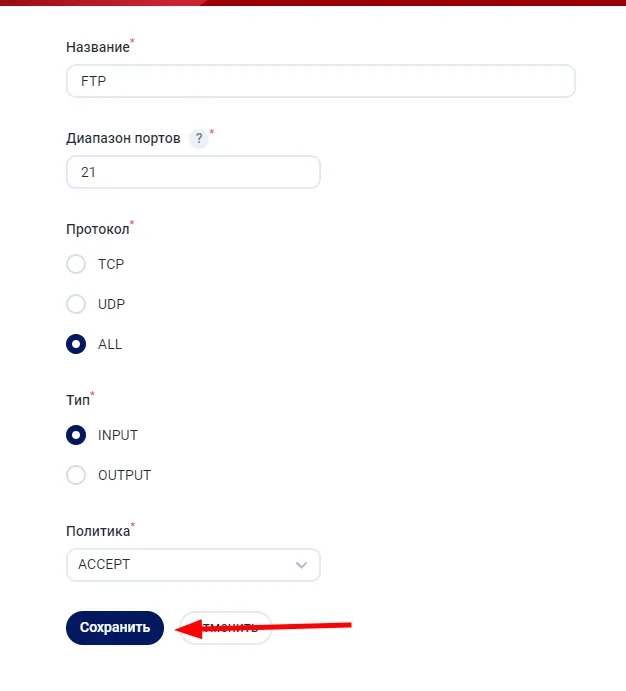Click the help icon beside Диапазон портов
Viewport: 626px width, 691px height.
point(198,139)
